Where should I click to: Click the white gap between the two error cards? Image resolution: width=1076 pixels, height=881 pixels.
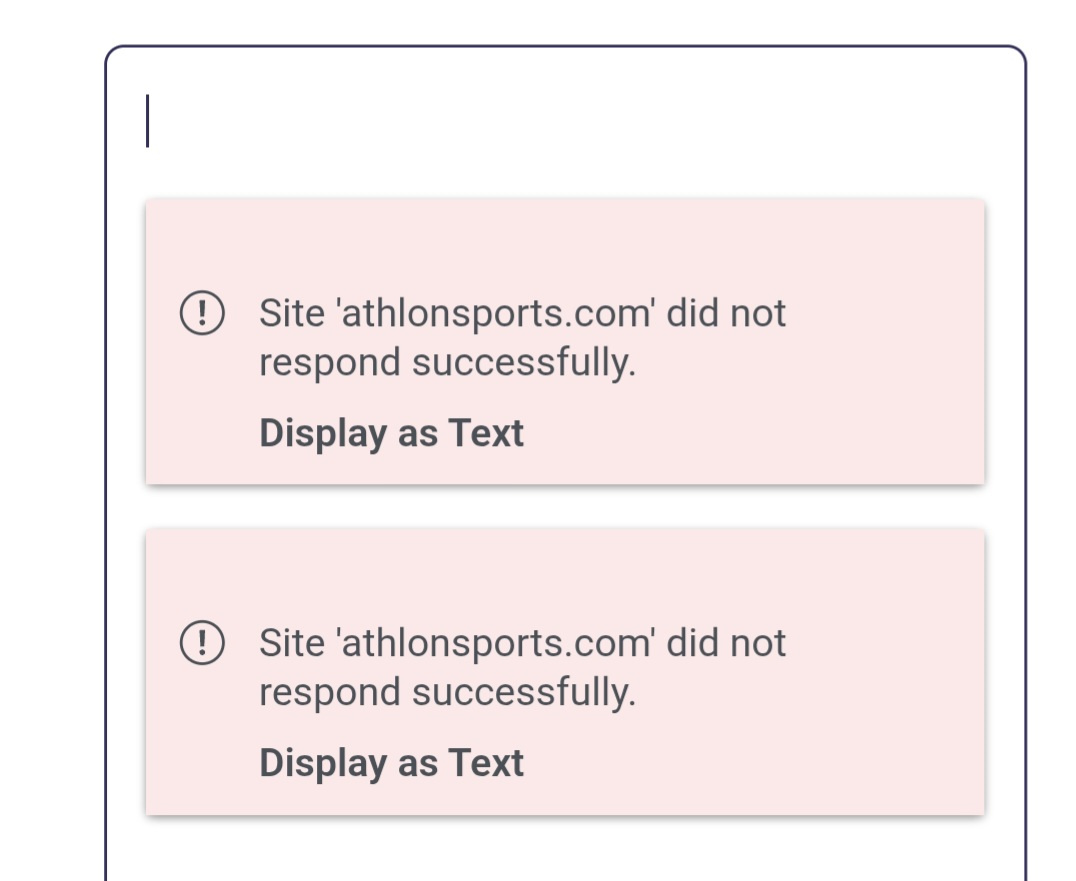pos(565,507)
